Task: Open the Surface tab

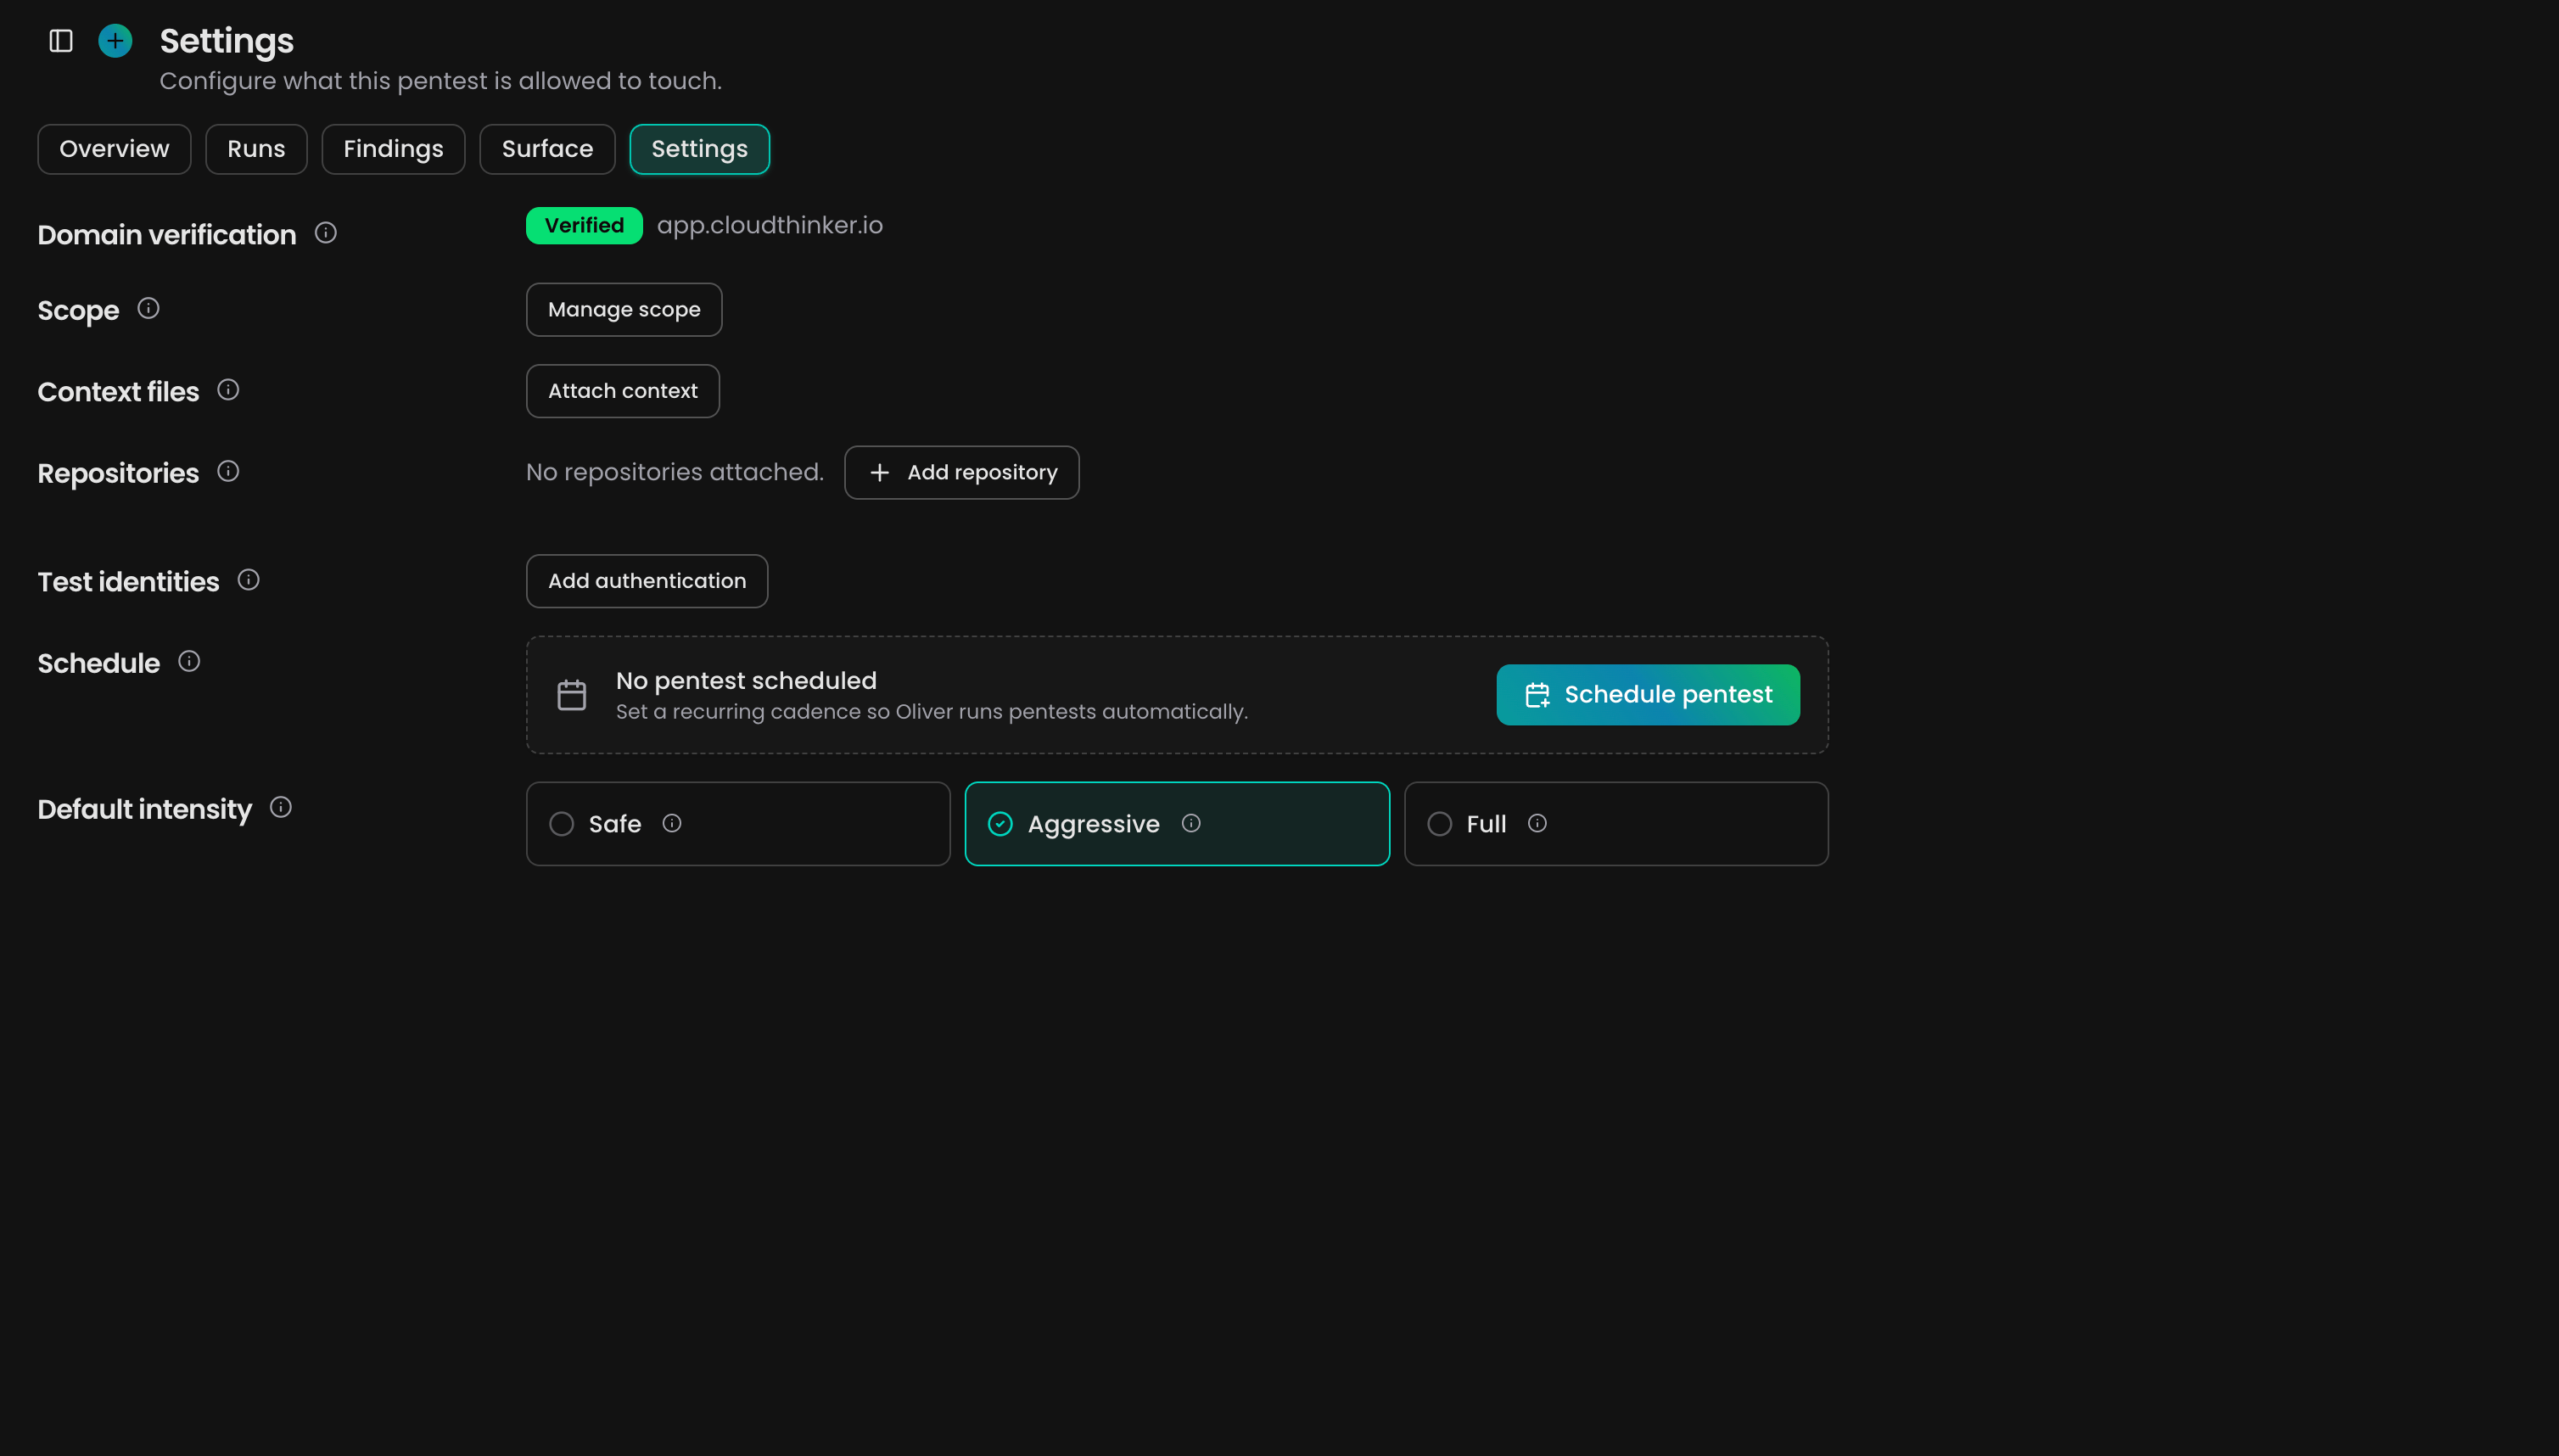Action: pyautogui.click(x=547, y=149)
